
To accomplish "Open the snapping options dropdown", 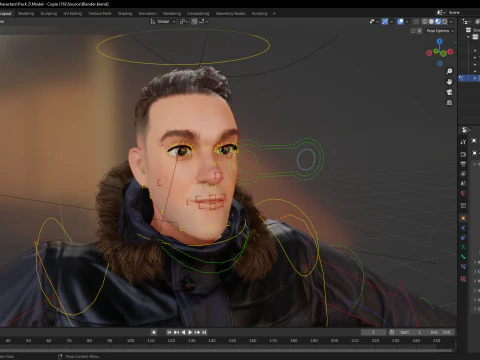I will pos(204,22).
